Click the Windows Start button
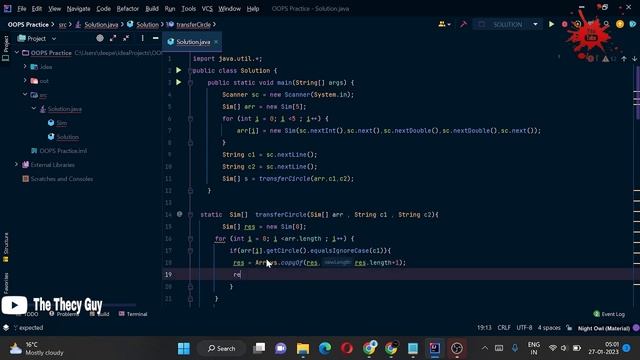Screen dimensions: 640x360 click(x=184, y=348)
